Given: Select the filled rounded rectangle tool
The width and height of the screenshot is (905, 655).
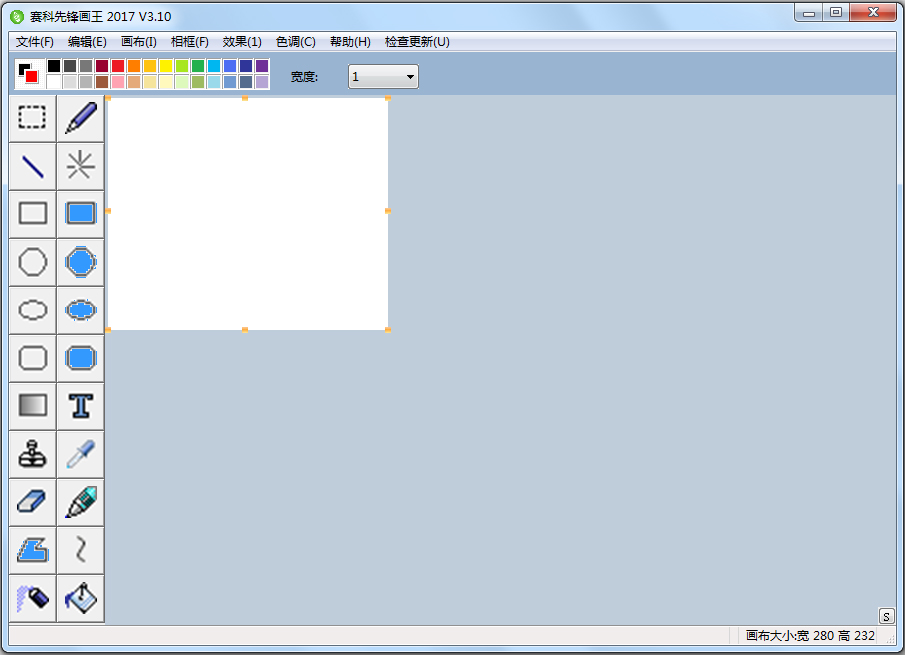Looking at the screenshot, I should point(80,358).
